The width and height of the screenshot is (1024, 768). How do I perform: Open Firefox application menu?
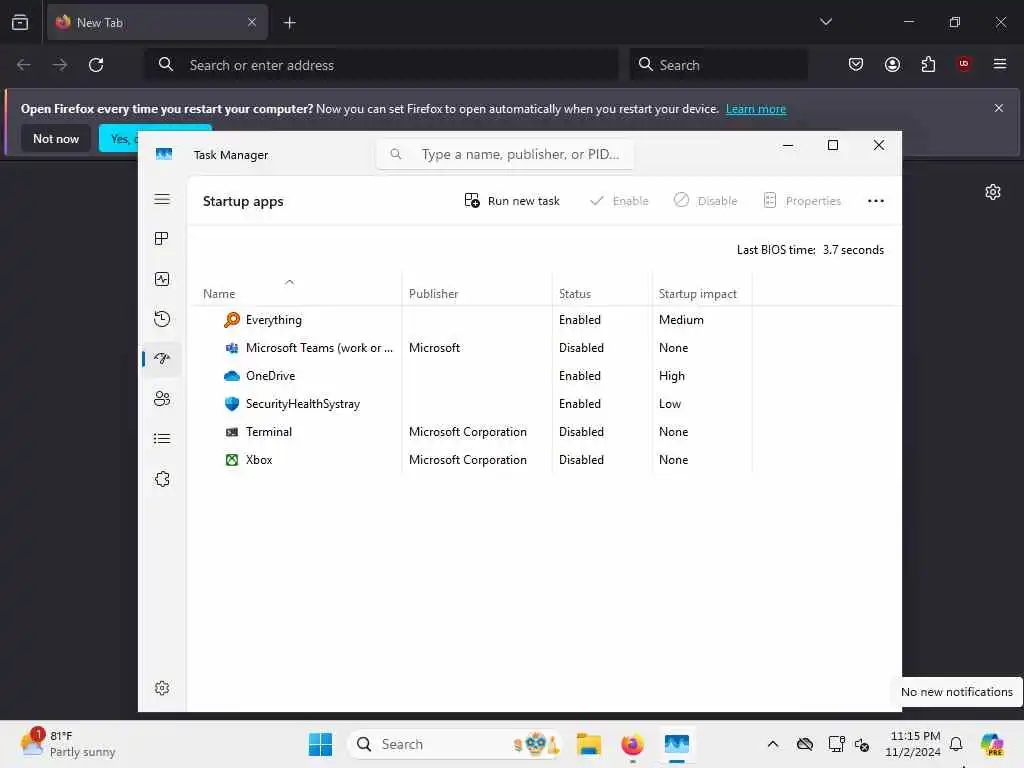pyautogui.click(x=1000, y=64)
